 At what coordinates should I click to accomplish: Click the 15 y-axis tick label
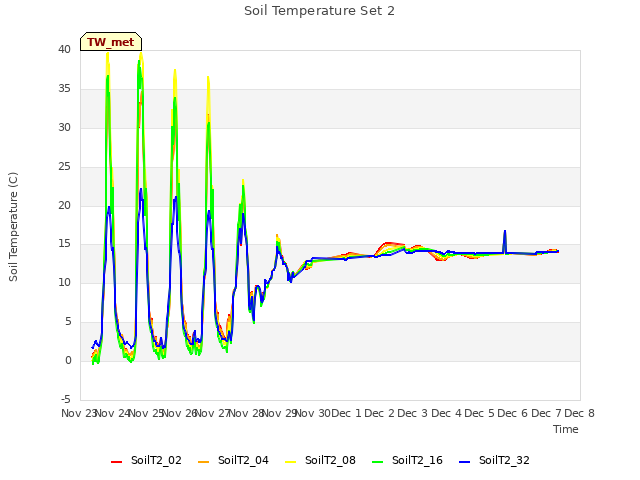tap(64, 244)
